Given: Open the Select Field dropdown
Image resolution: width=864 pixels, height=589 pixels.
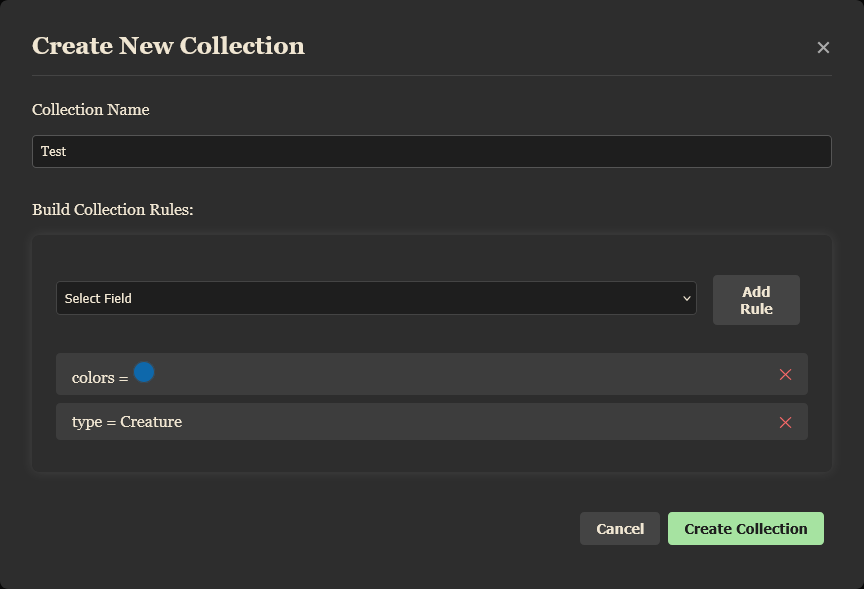Looking at the screenshot, I should (375, 298).
